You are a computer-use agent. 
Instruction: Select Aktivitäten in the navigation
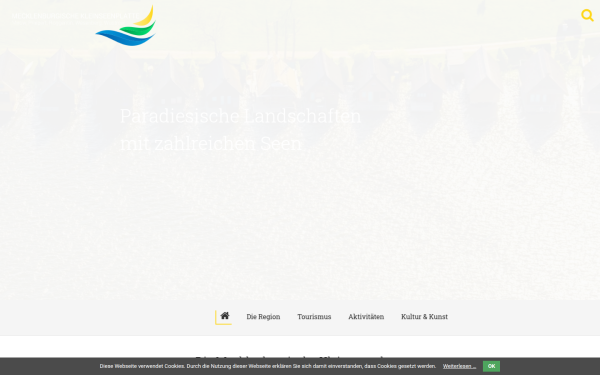pyautogui.click(x=366, y=317)
